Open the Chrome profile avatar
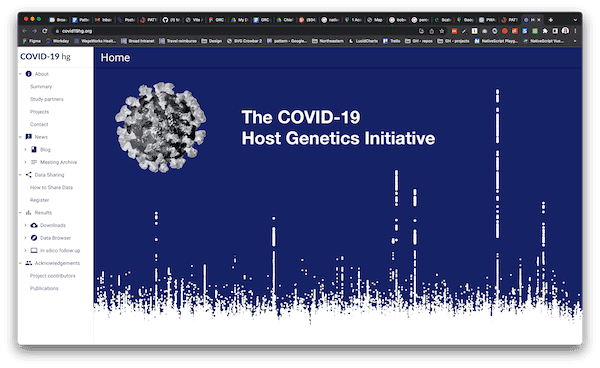The height and width of the screenshot is (368, 600). pos(565,31)
